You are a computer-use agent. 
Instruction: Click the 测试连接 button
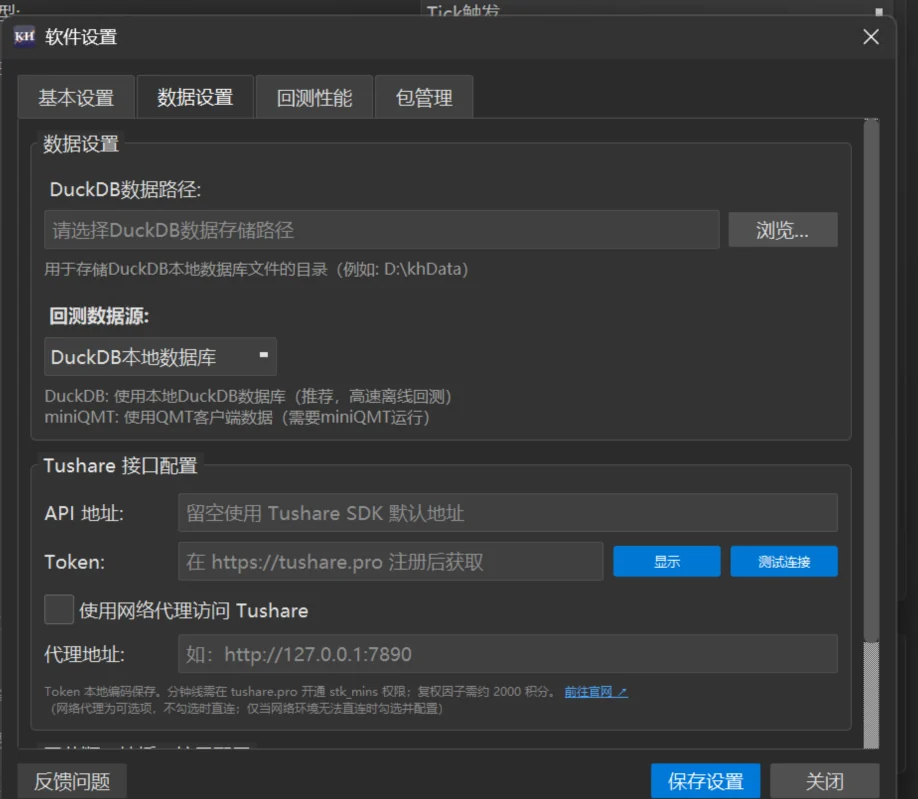pyautogui.click(x=784, y=561)
